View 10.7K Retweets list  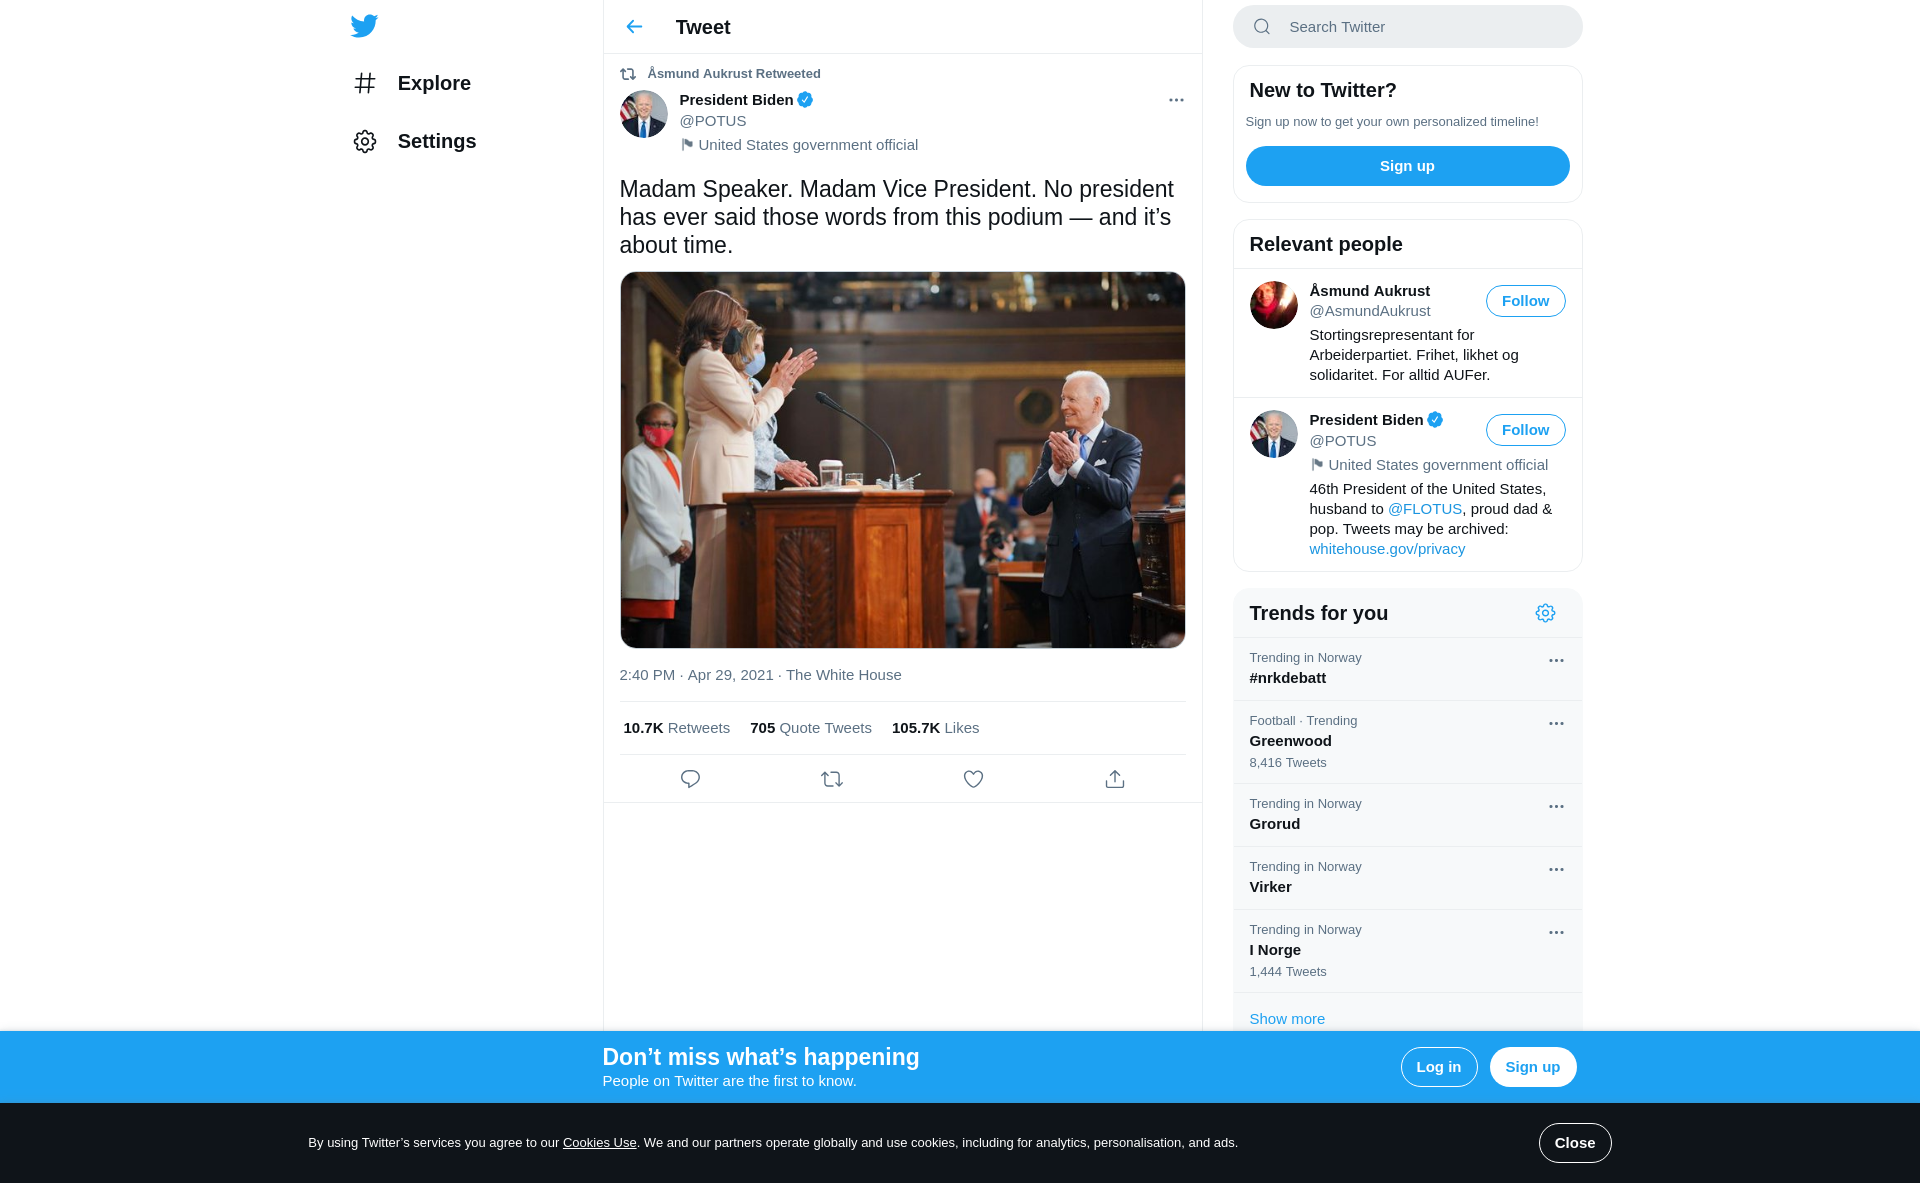676,728
